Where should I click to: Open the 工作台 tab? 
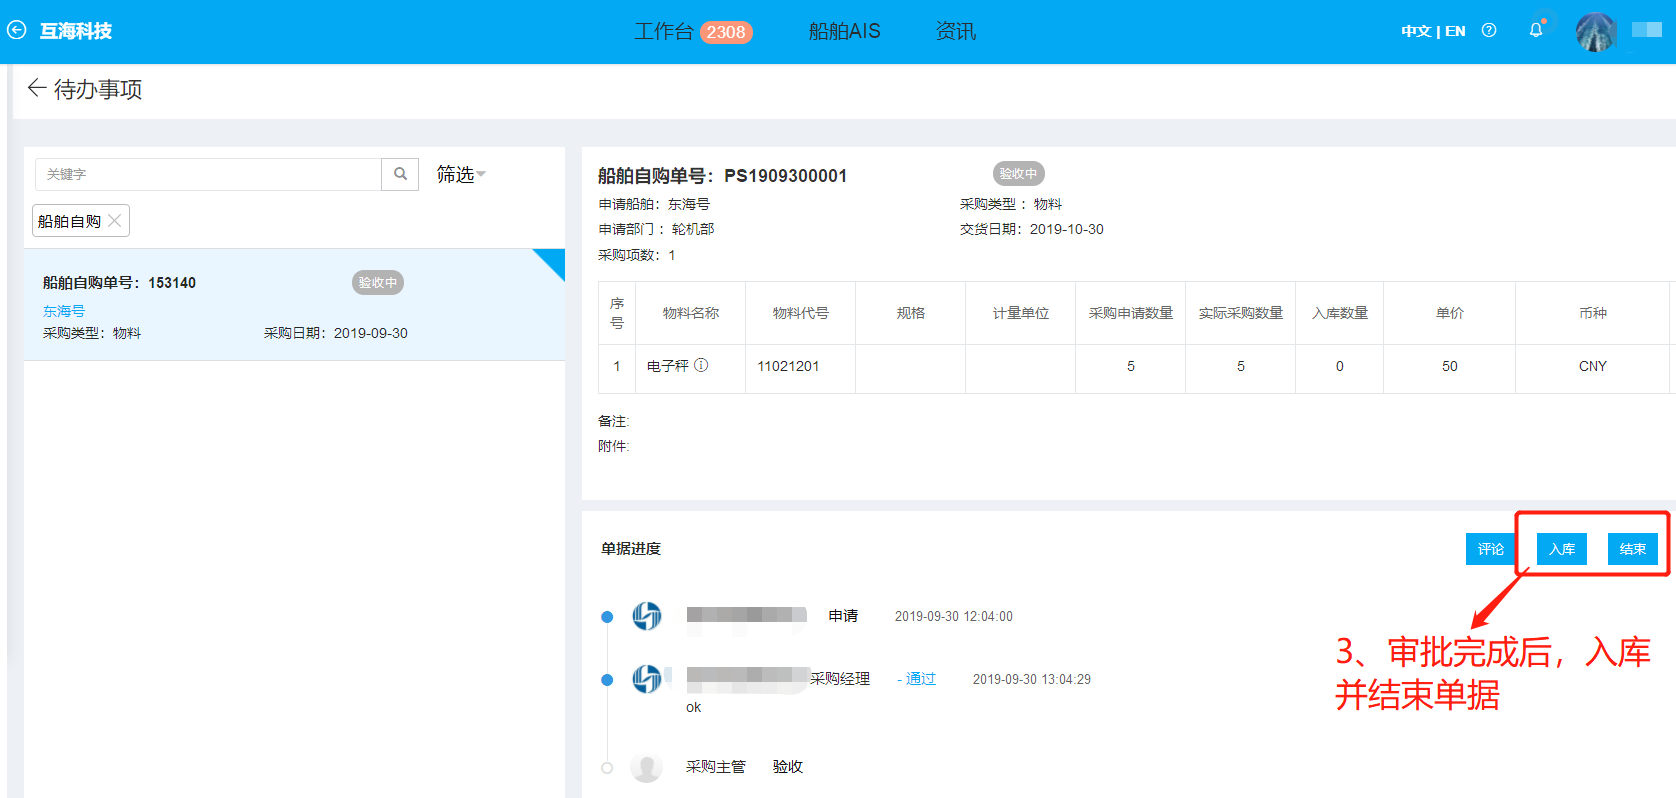[x=663, y=31]
